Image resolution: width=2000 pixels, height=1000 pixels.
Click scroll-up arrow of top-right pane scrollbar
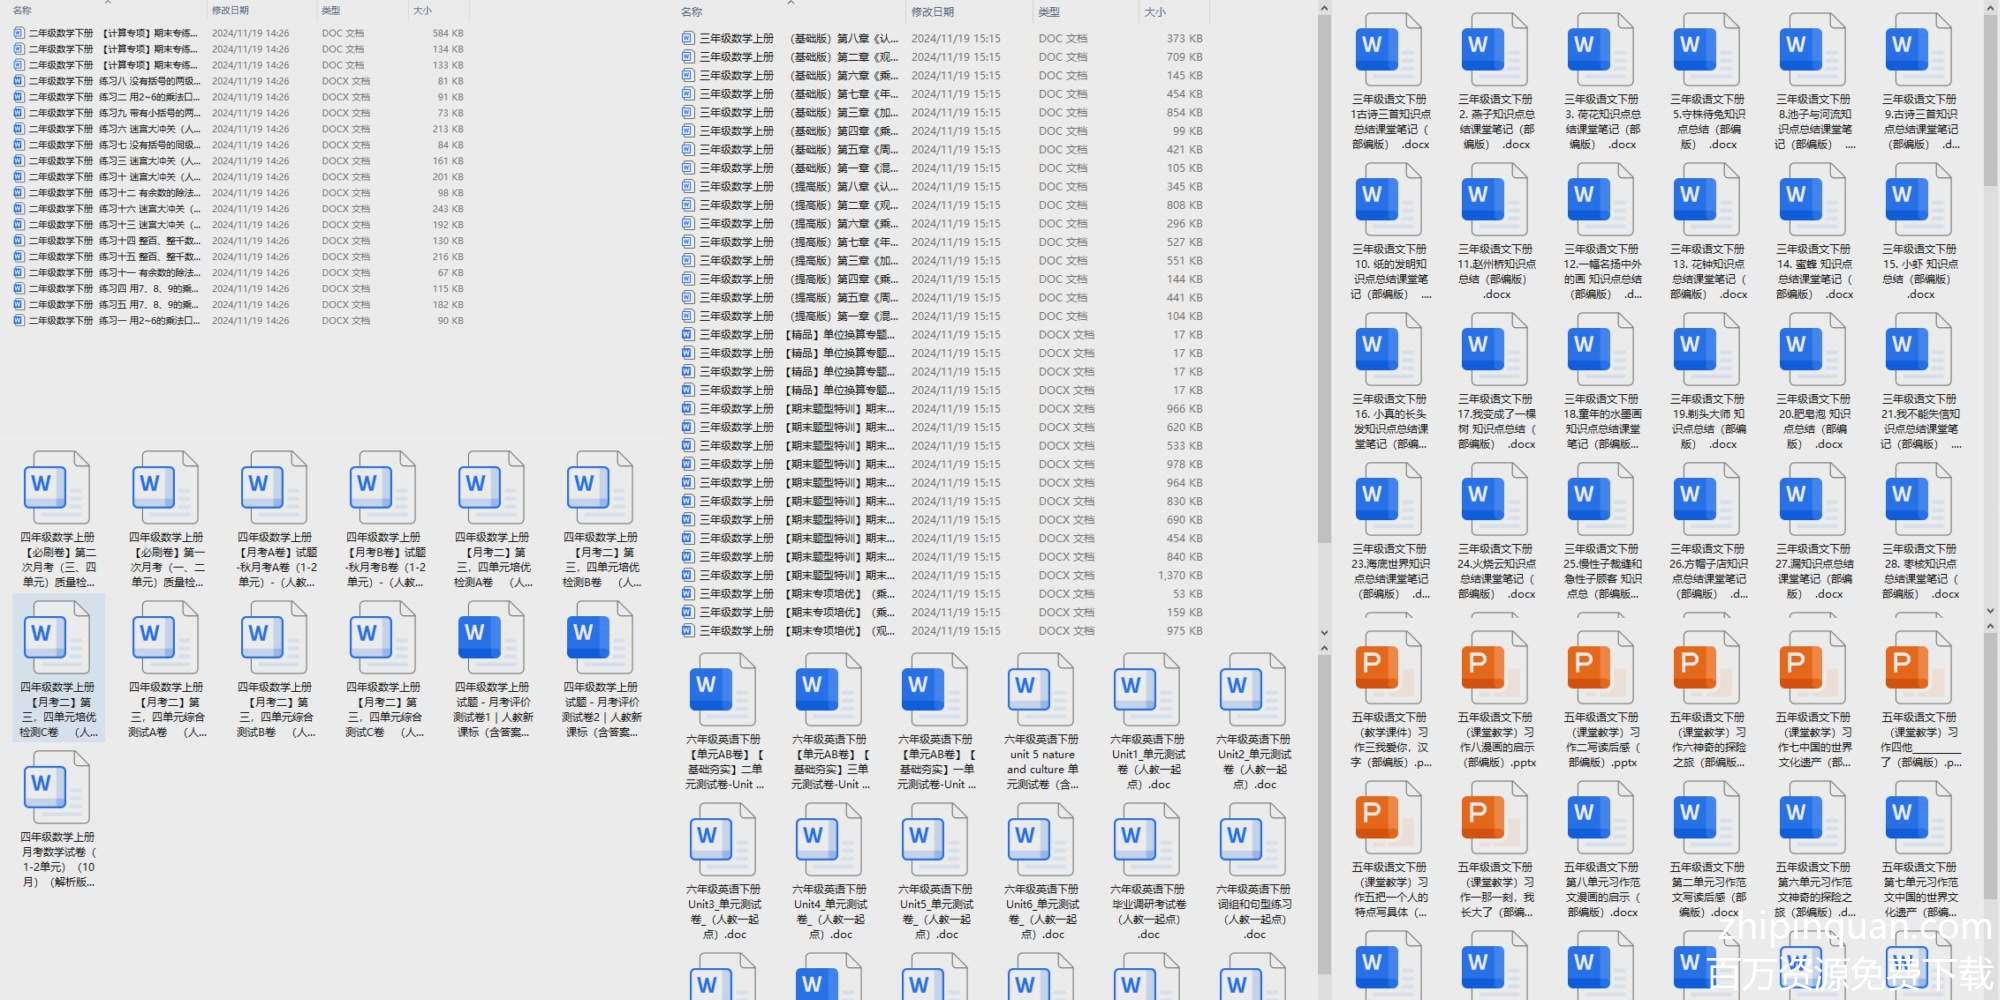click(1989, 8)
